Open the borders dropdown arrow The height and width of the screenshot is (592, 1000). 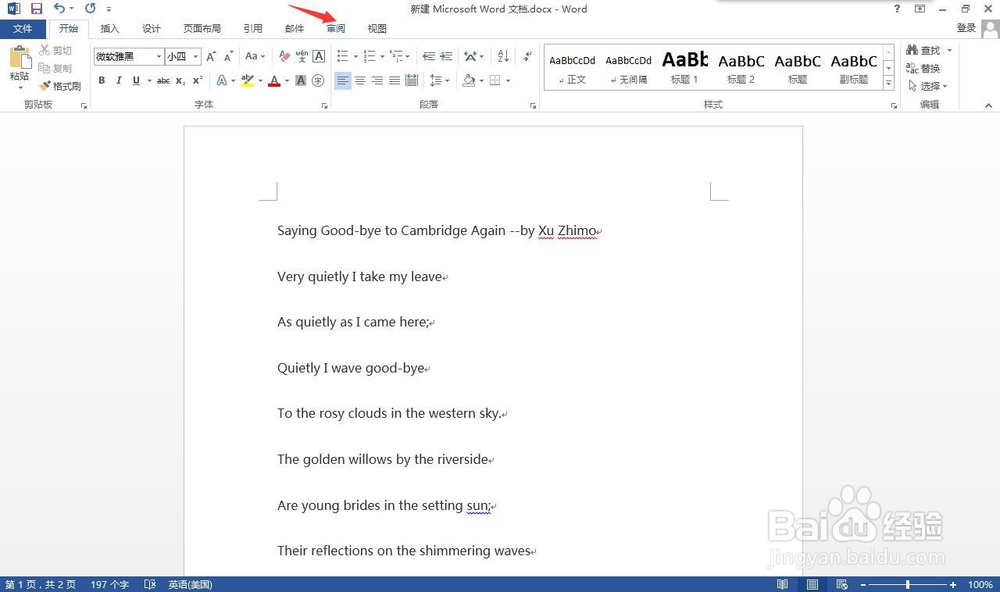[508, 80]
